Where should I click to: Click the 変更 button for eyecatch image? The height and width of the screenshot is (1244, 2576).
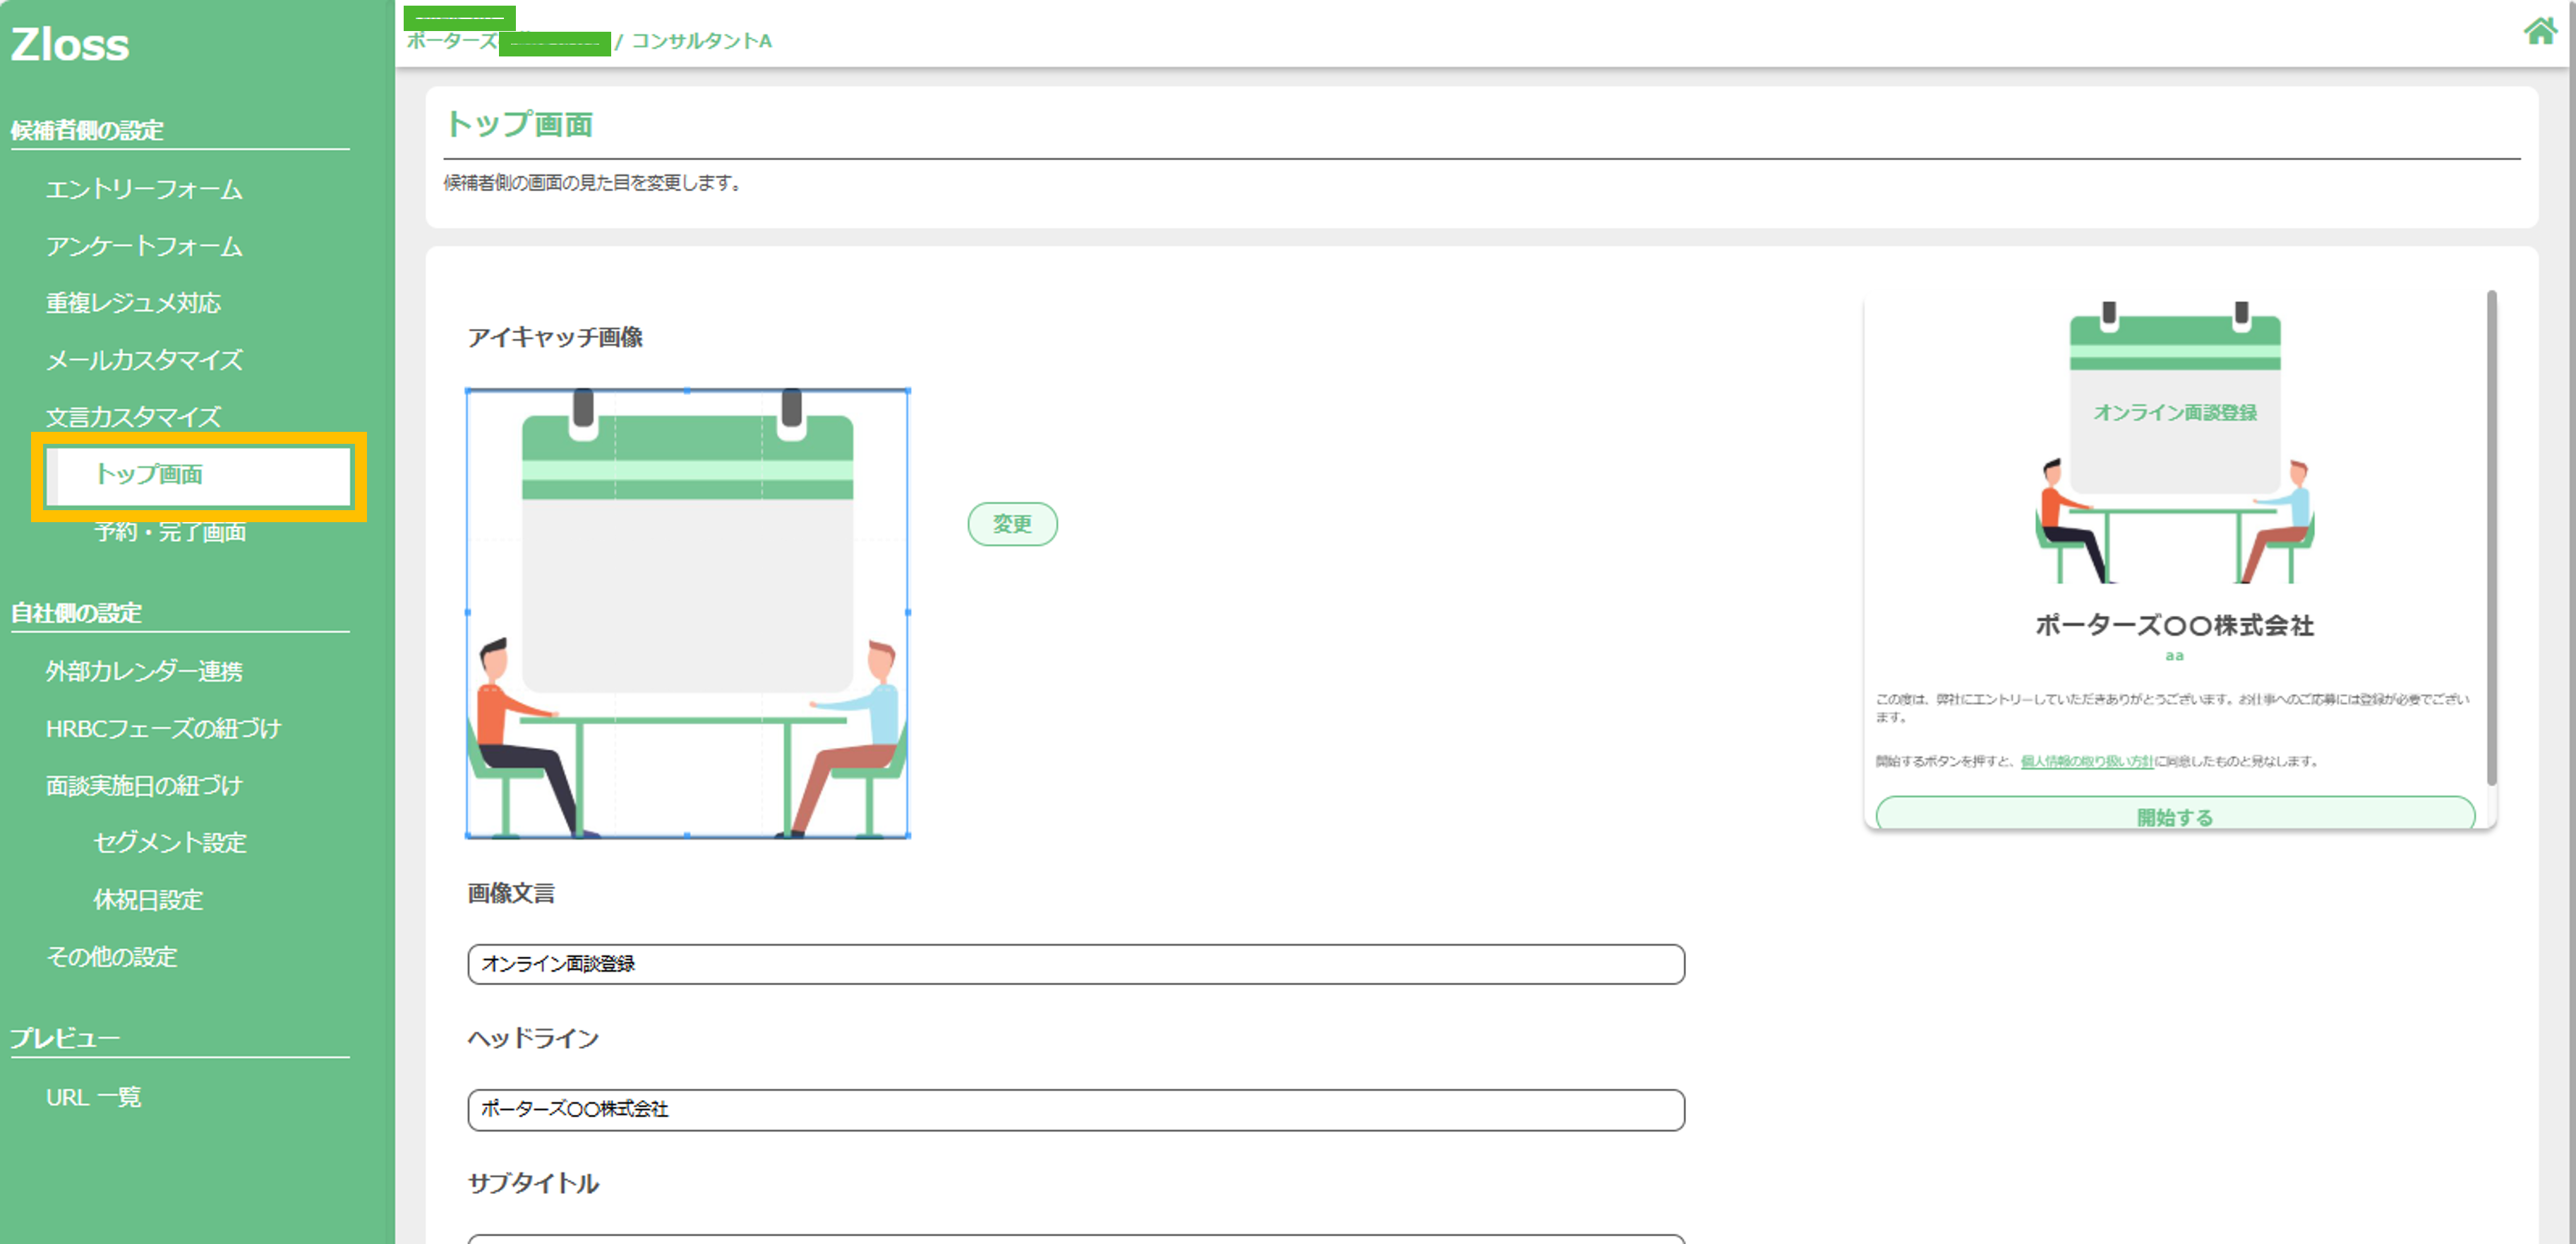click(x=1011, y=524)
